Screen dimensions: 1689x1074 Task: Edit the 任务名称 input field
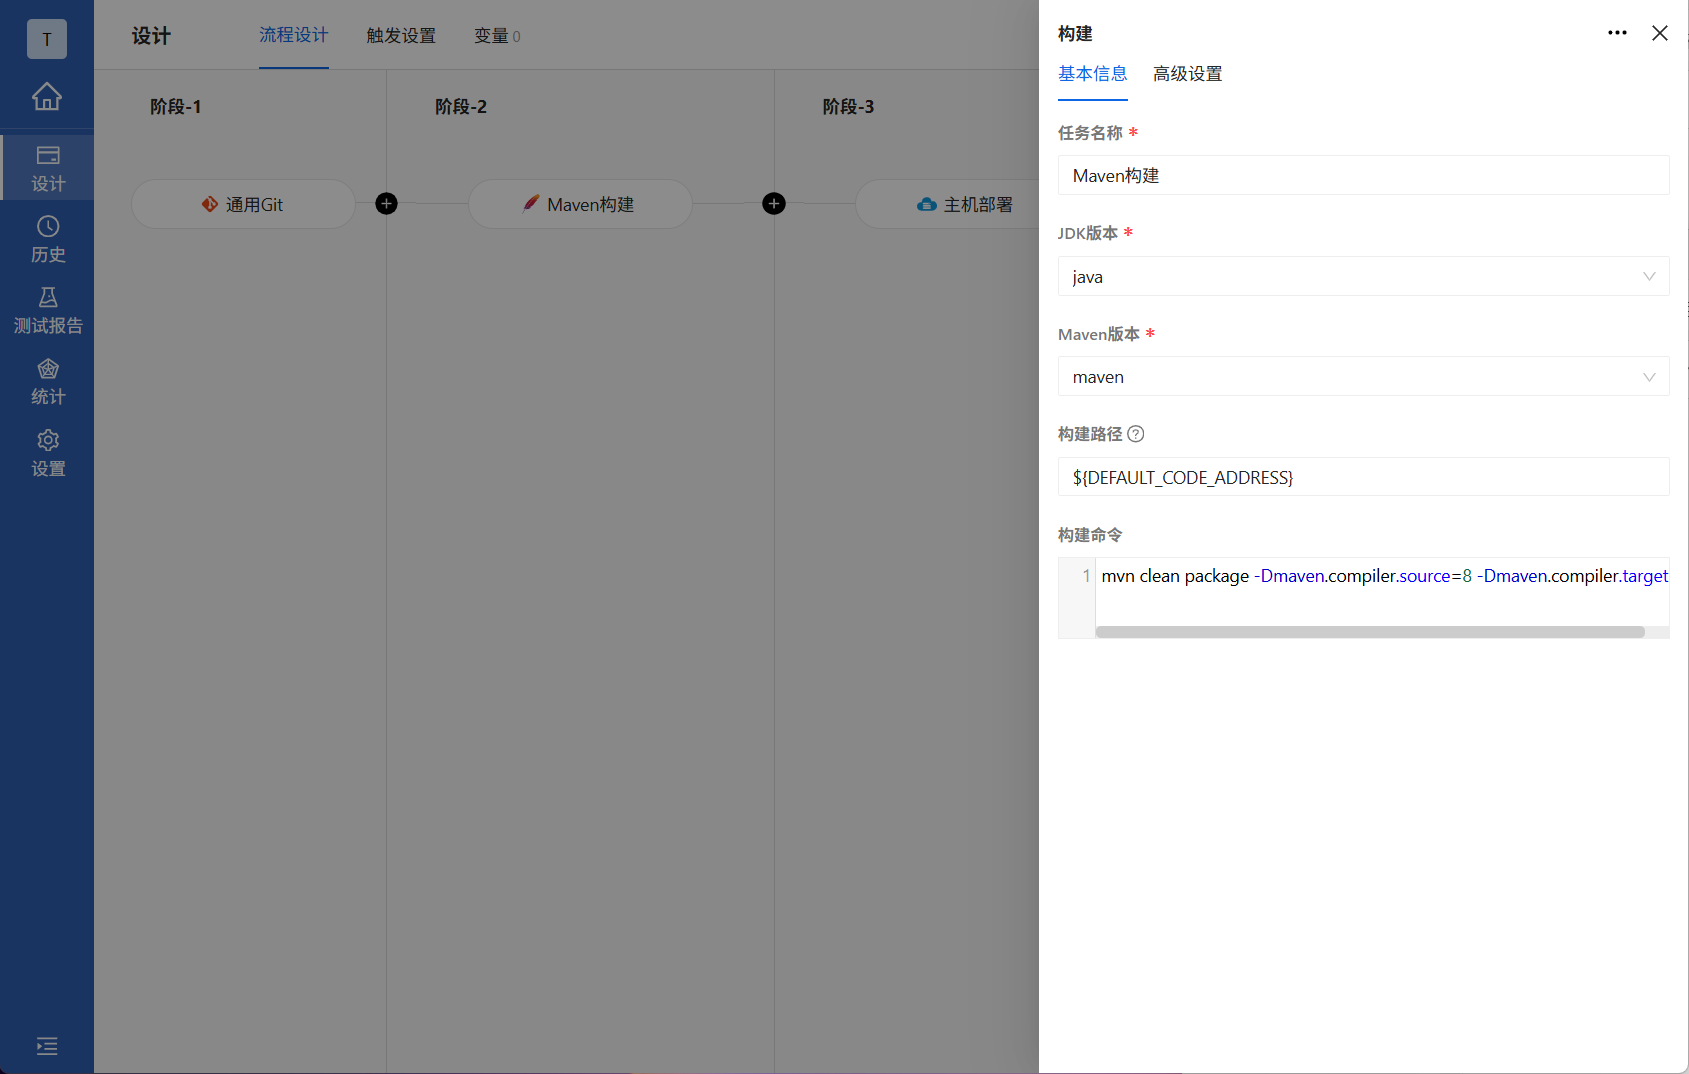click(x=1363, y=175)
